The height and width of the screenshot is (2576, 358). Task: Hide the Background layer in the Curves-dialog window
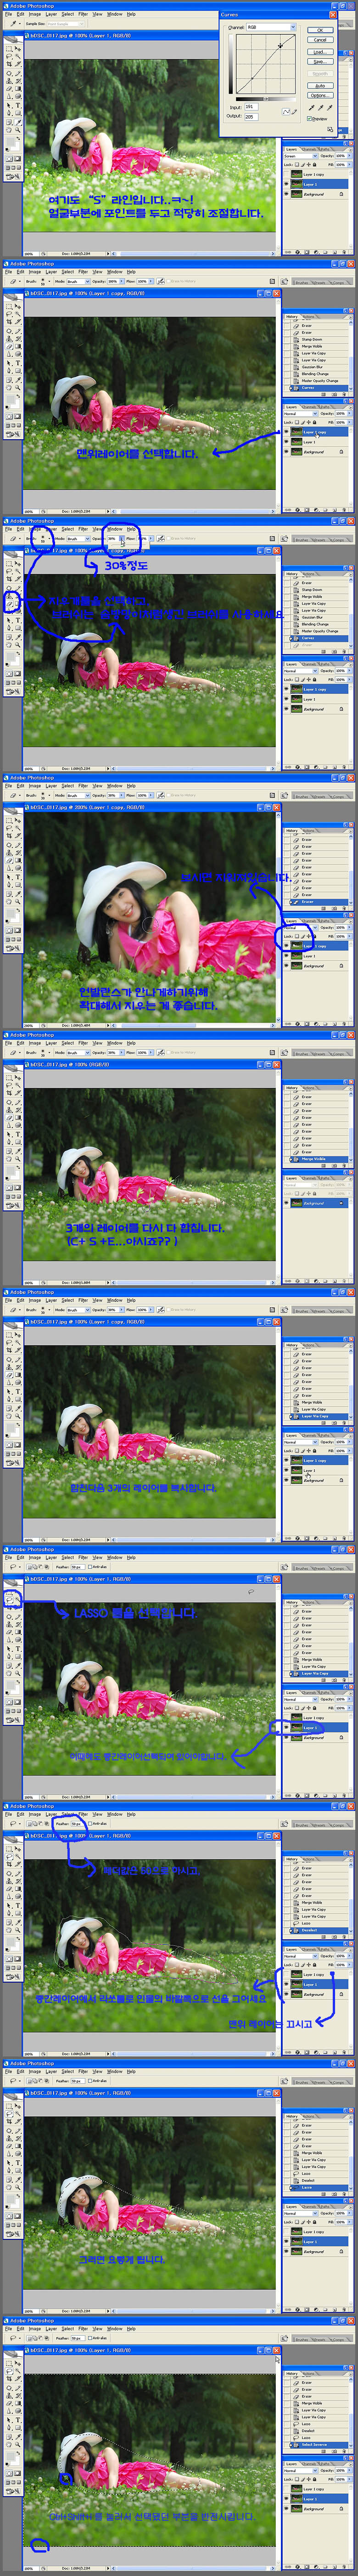(x=287, y=194)
